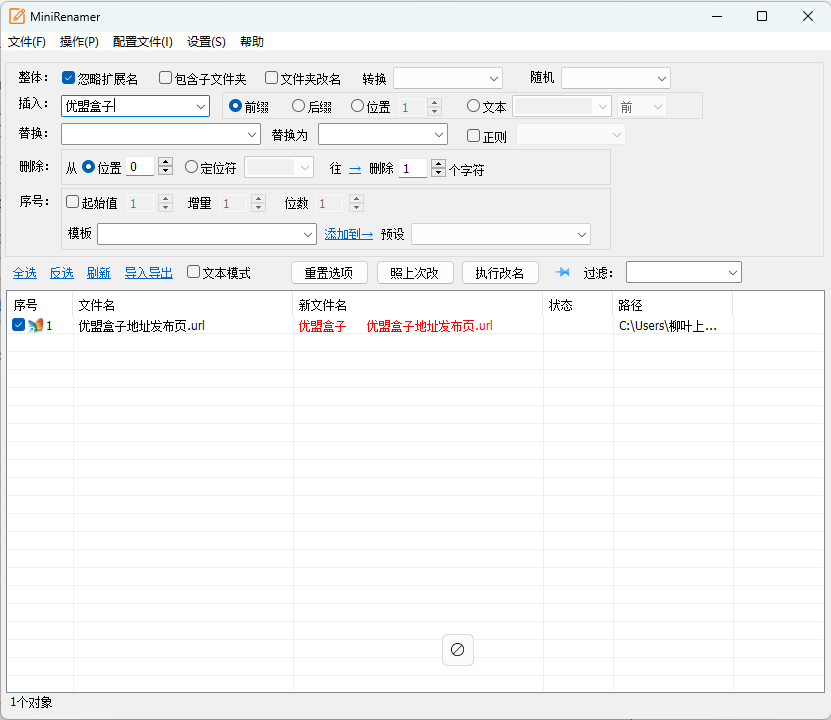This screenshot has width=831, height=720.
Task: Toggle the 忽略扩展名 checkbox
Action: coord(68,78)
